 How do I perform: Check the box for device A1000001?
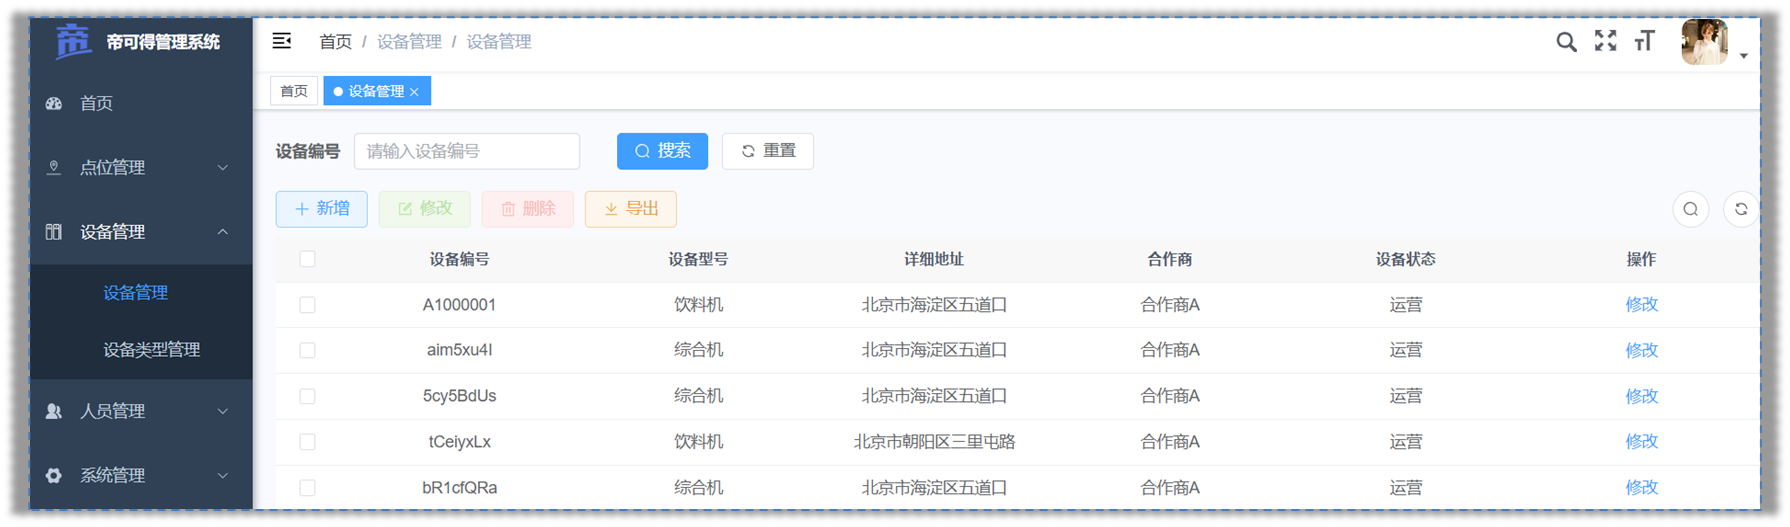click(x=307, y=305)
